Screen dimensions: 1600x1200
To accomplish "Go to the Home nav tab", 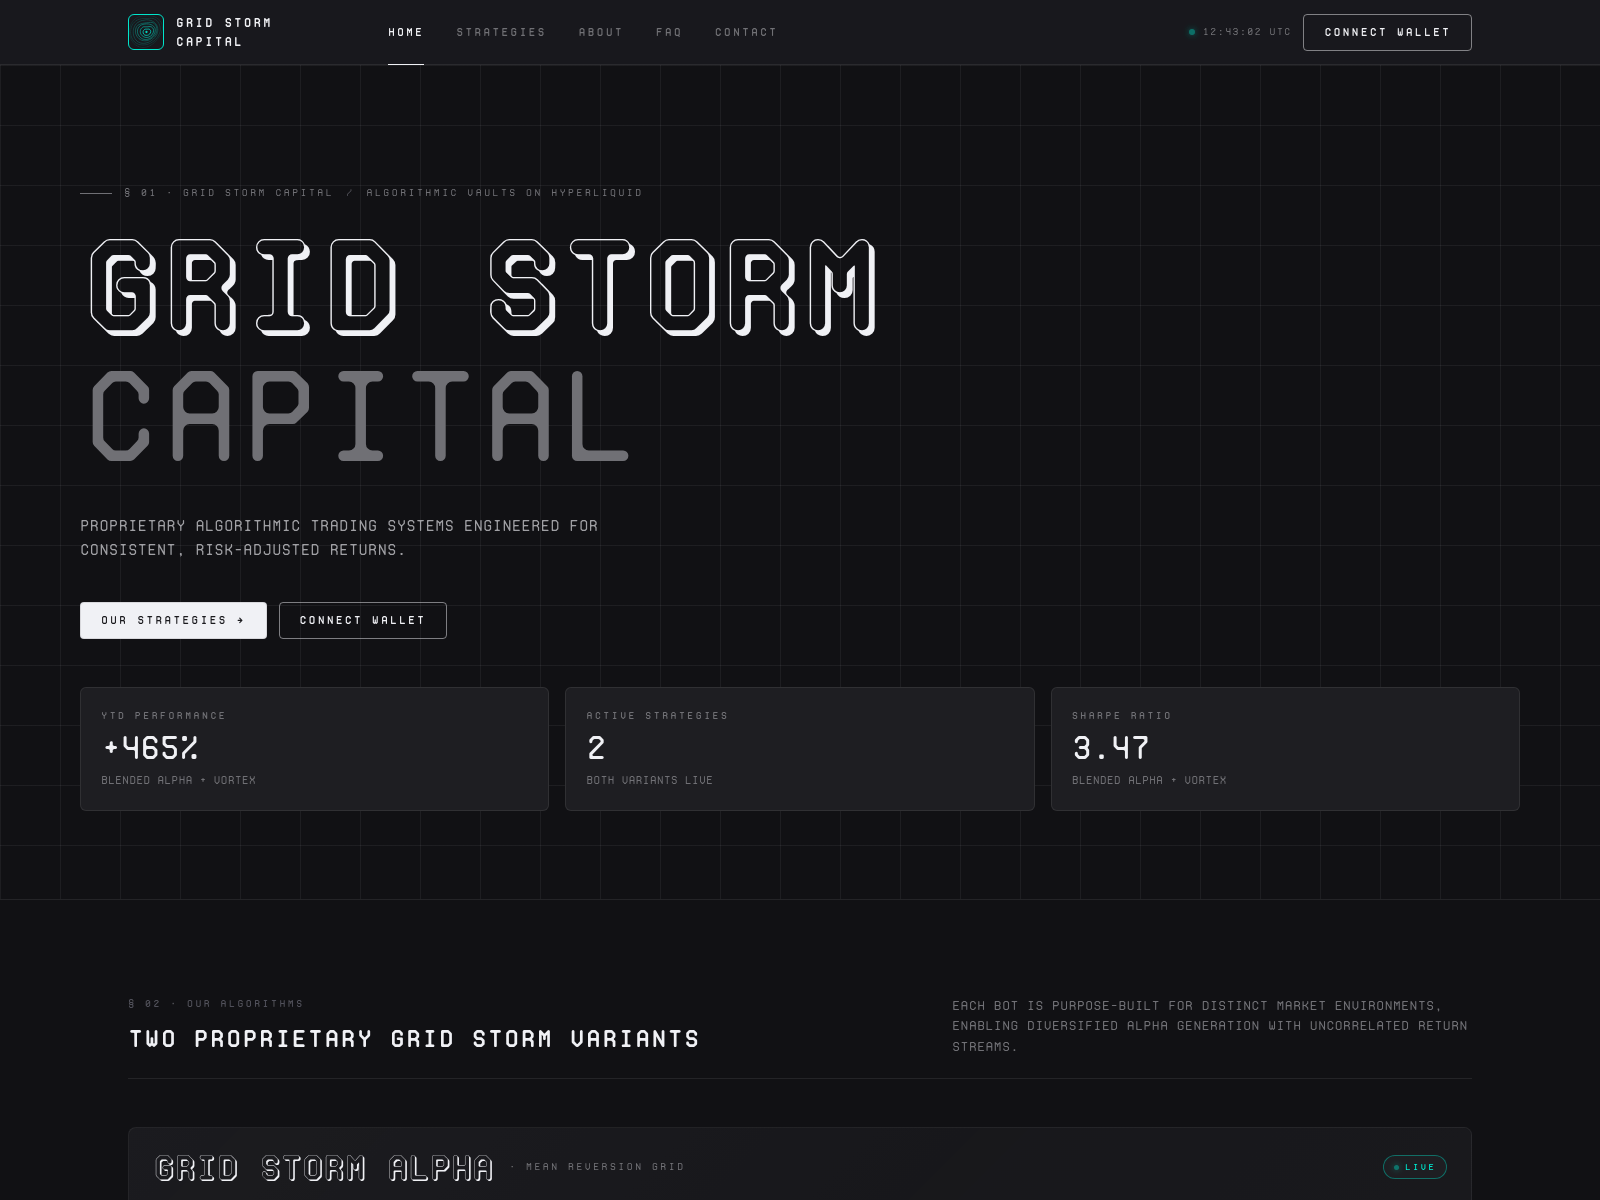I will [x=405, y=32].
